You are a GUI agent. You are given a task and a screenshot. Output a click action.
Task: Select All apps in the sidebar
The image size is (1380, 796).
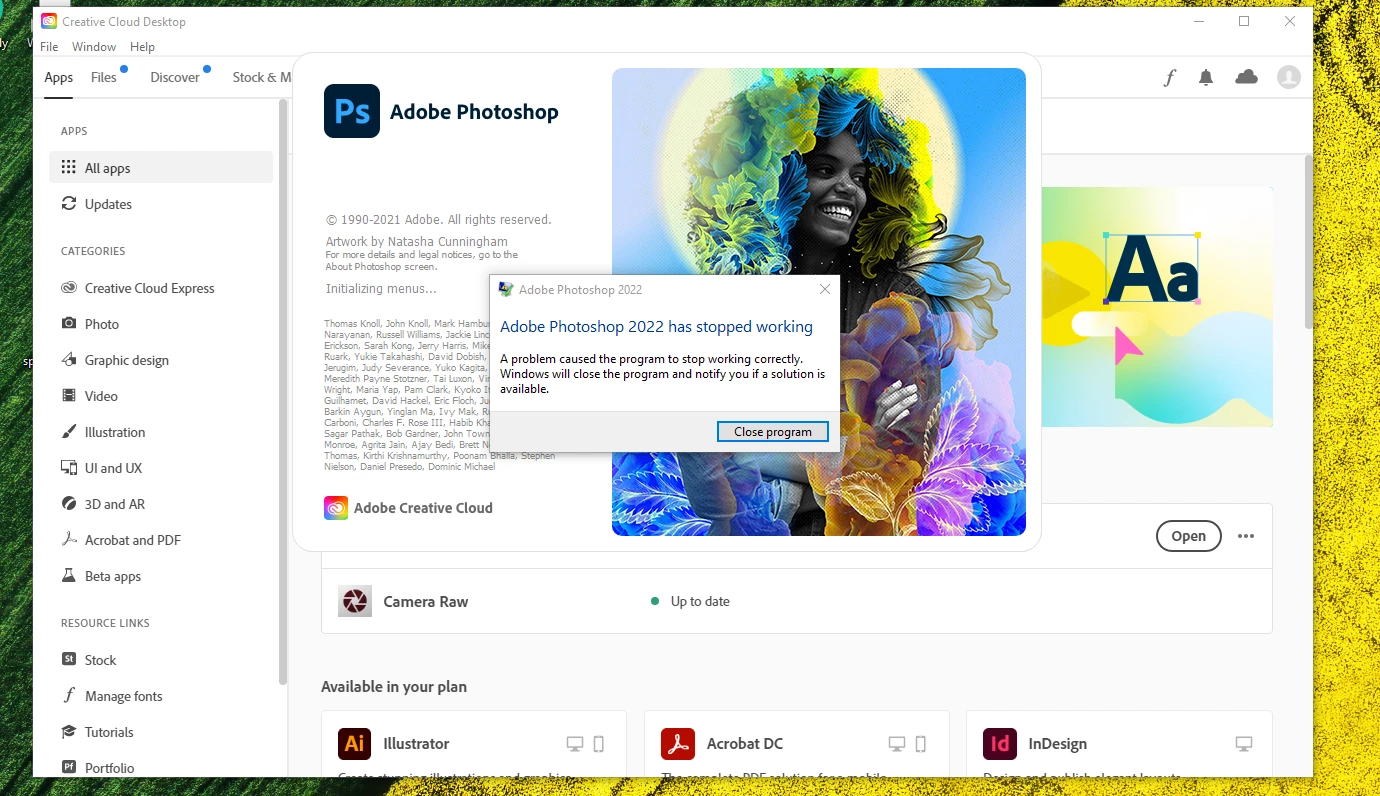tap(161, 168)
